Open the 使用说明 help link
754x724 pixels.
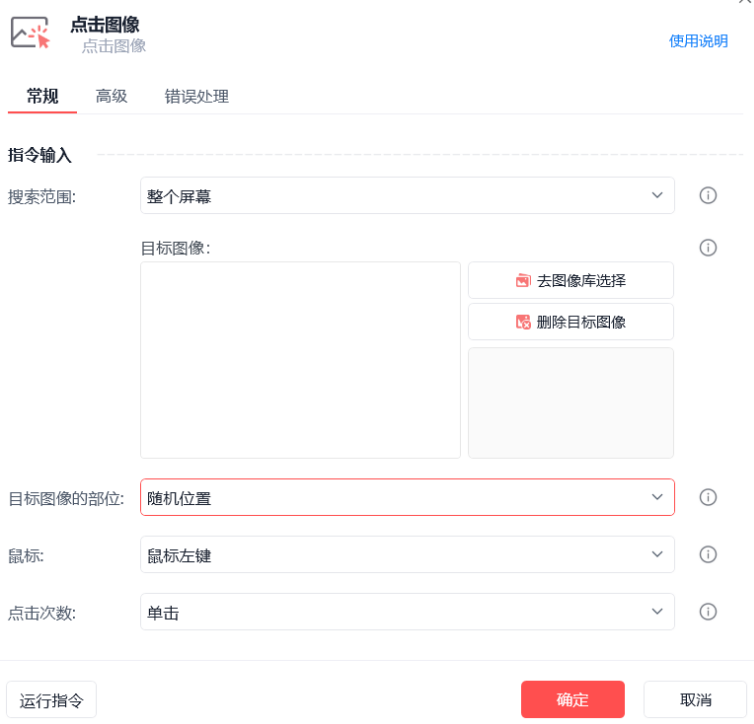pyautogui.click(x=698, y=41)
